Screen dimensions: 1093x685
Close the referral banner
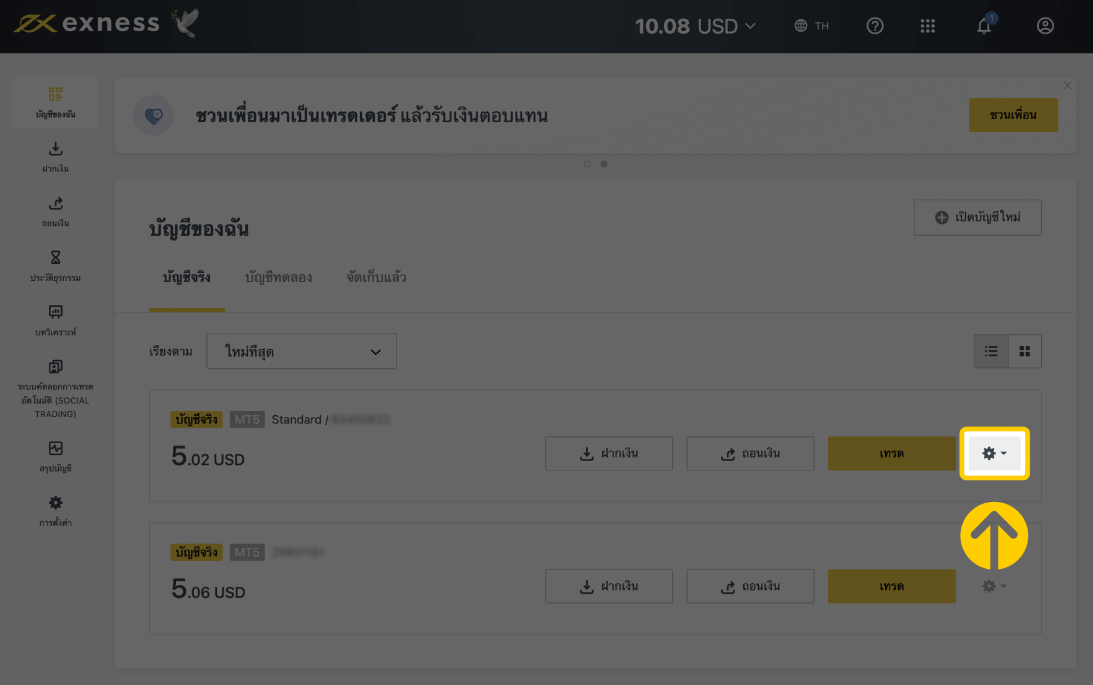pos(1067,86)
